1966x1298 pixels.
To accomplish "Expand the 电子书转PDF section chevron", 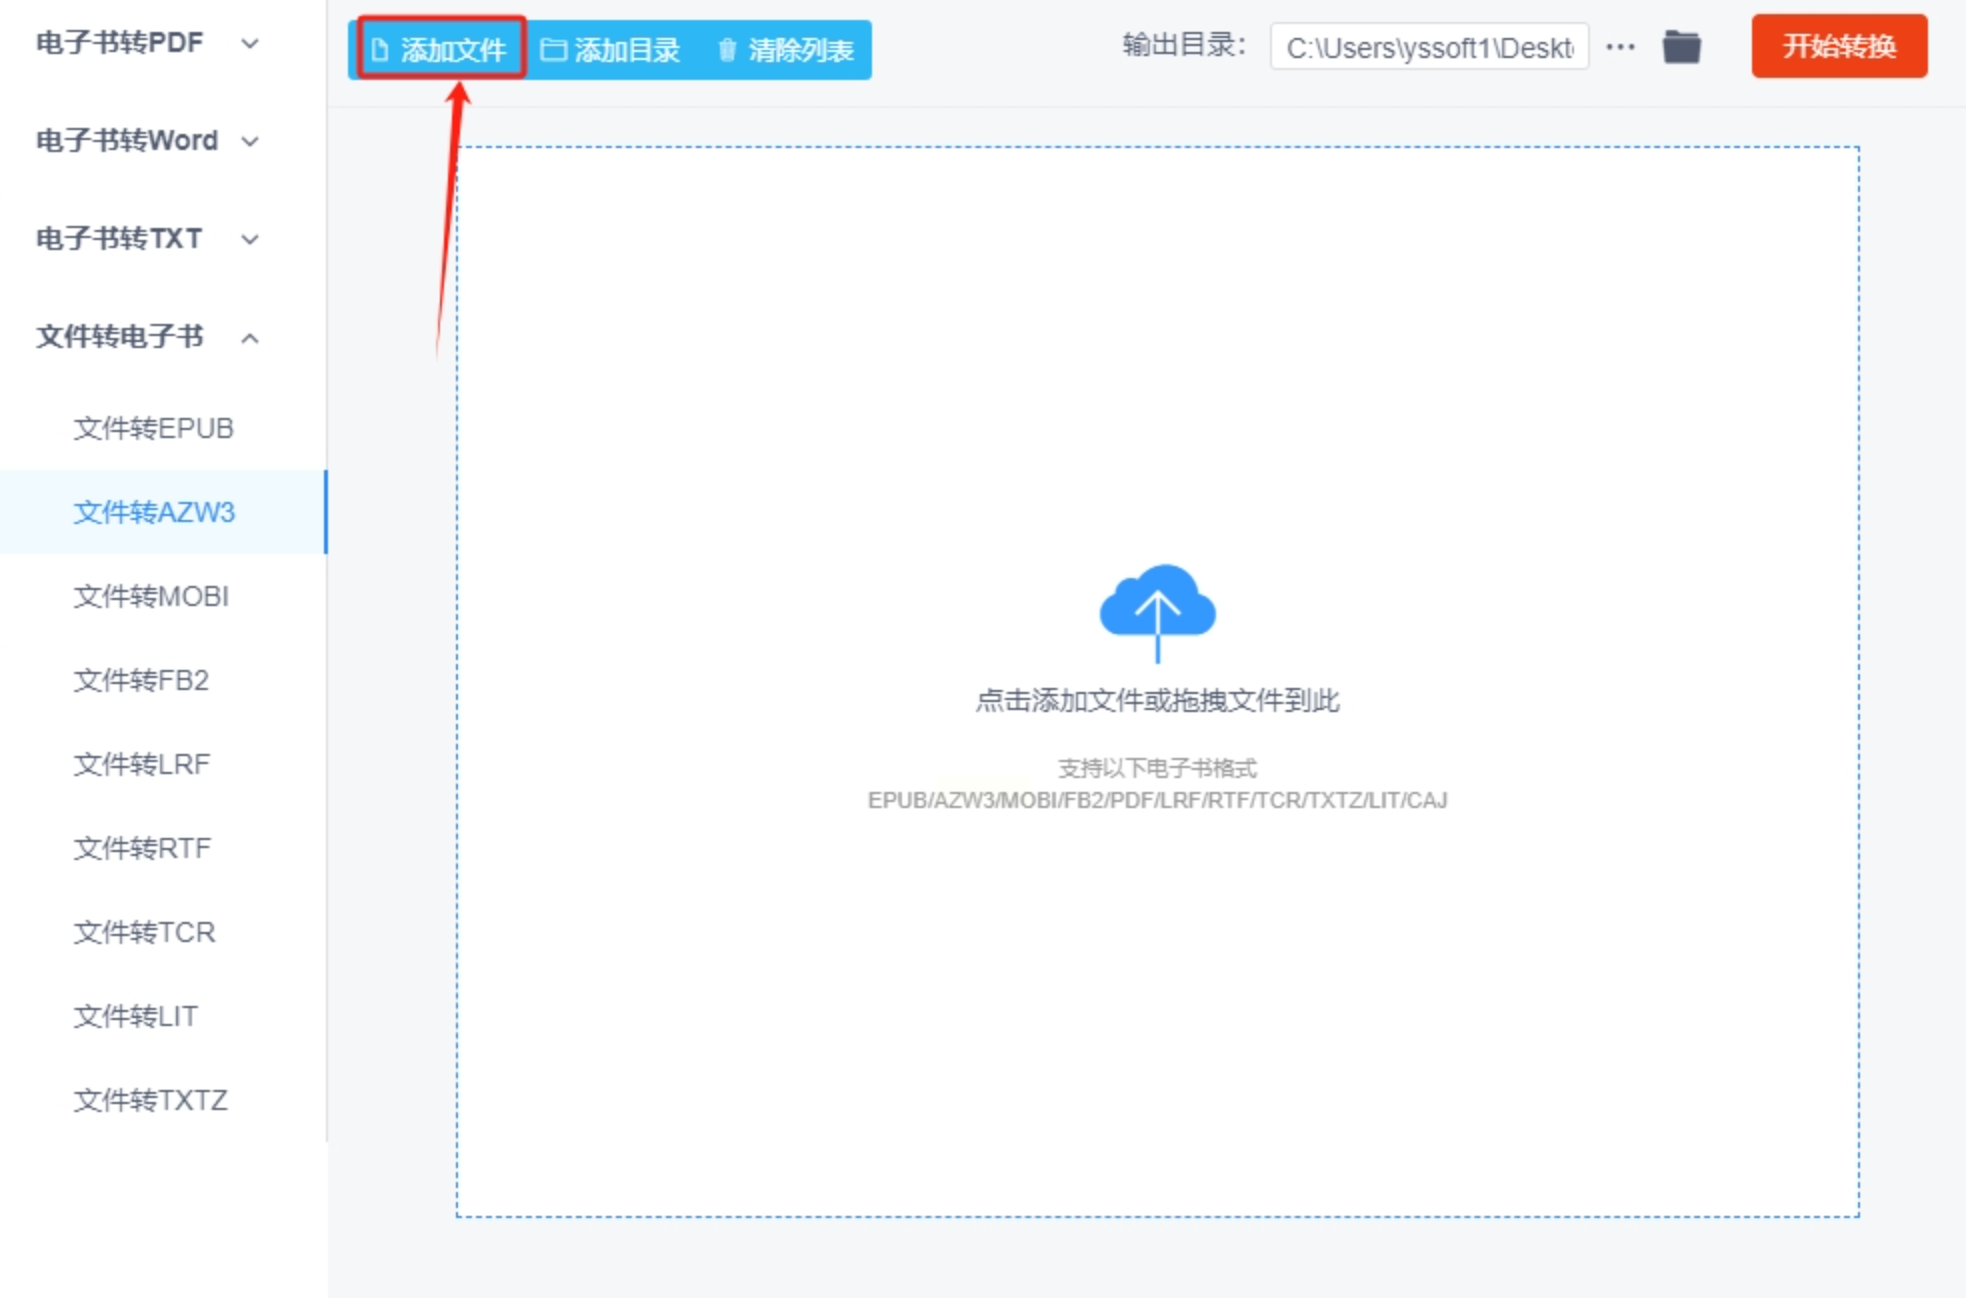I will 250,43.
